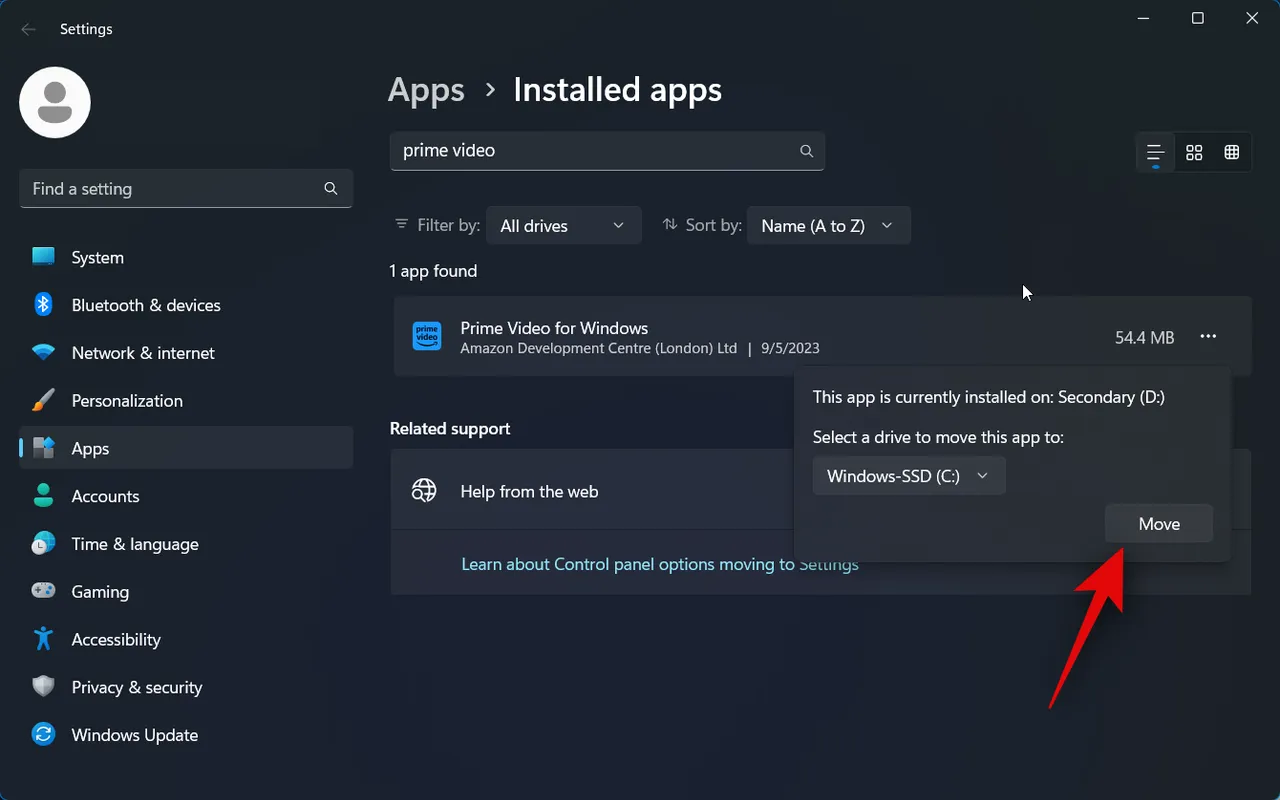Click the Privacy shield icon
The height and width of the screenshot is (800, 1280).
point(43,687)
